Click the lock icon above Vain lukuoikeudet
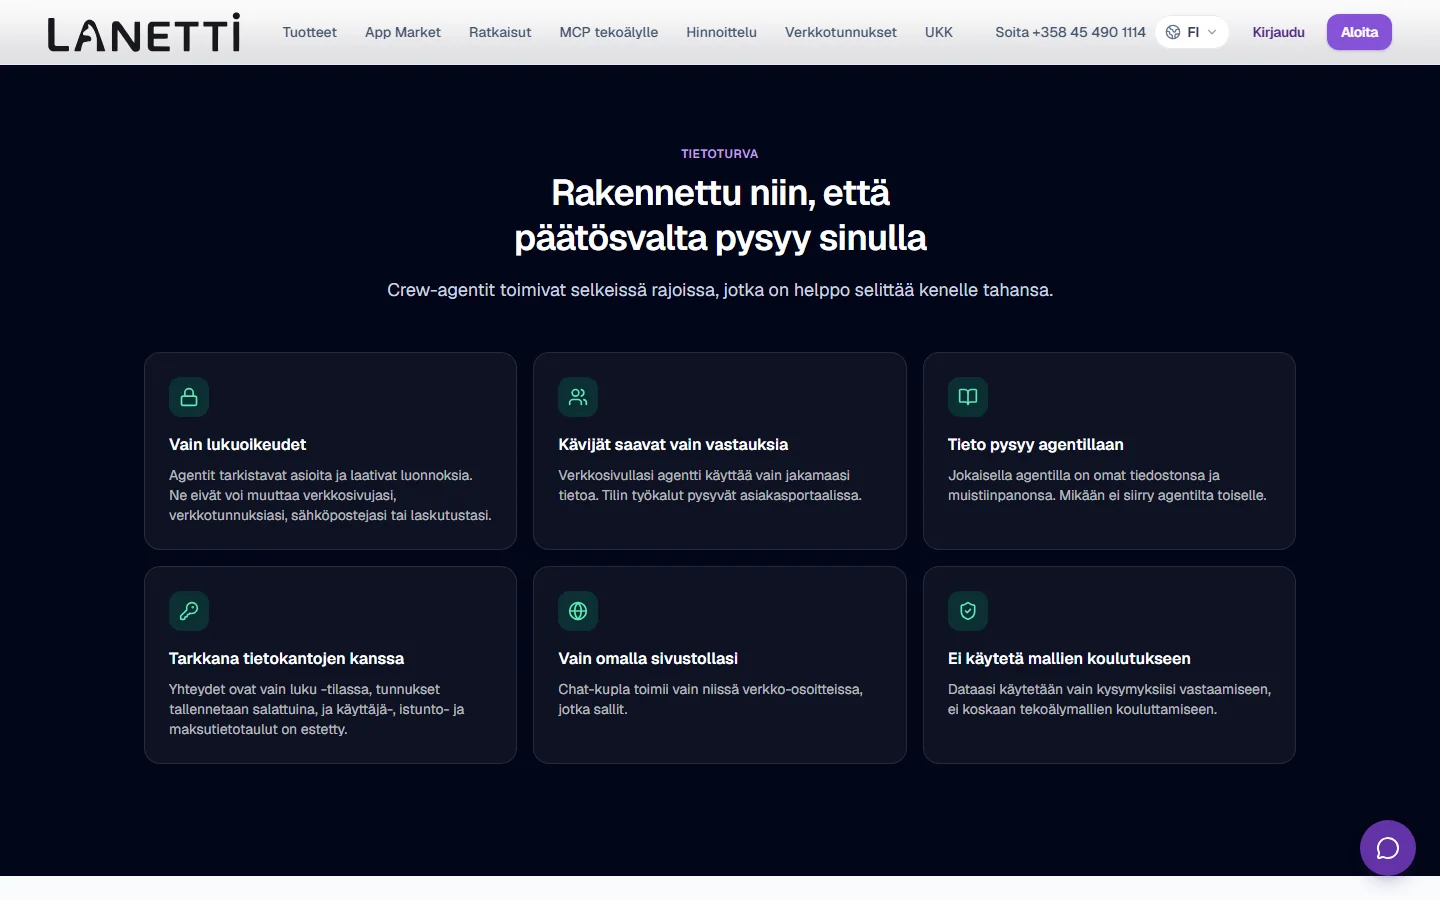 [x=189, y=397]
